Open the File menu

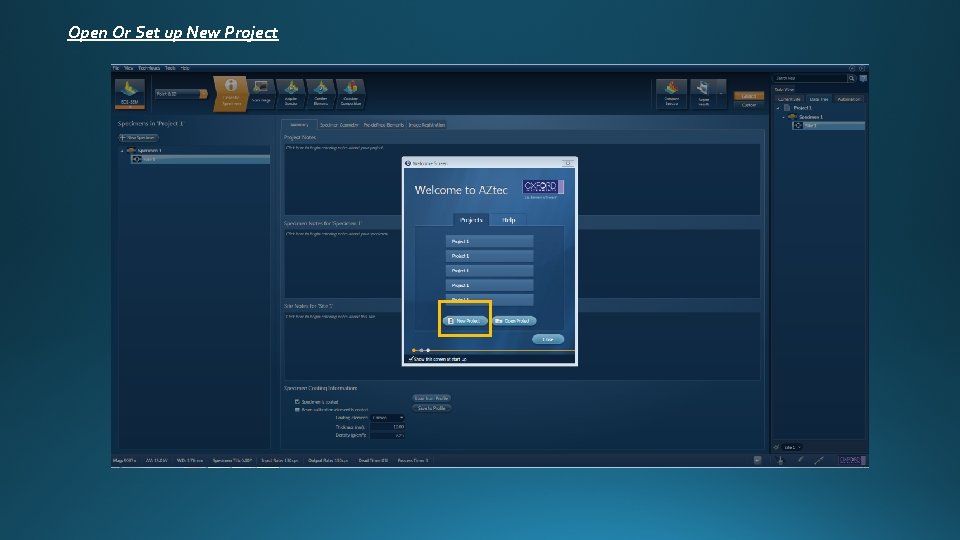(116, 68)
